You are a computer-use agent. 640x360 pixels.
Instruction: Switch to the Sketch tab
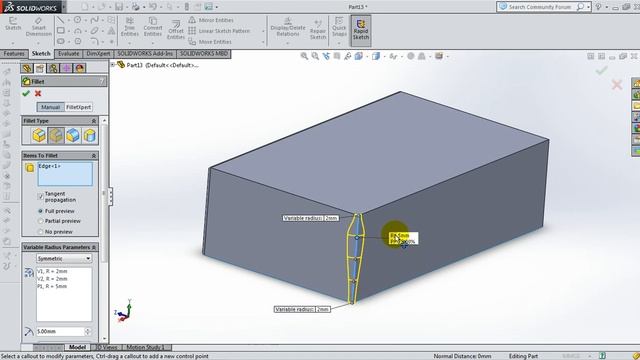pyautogui.click(x=41, y=54)
